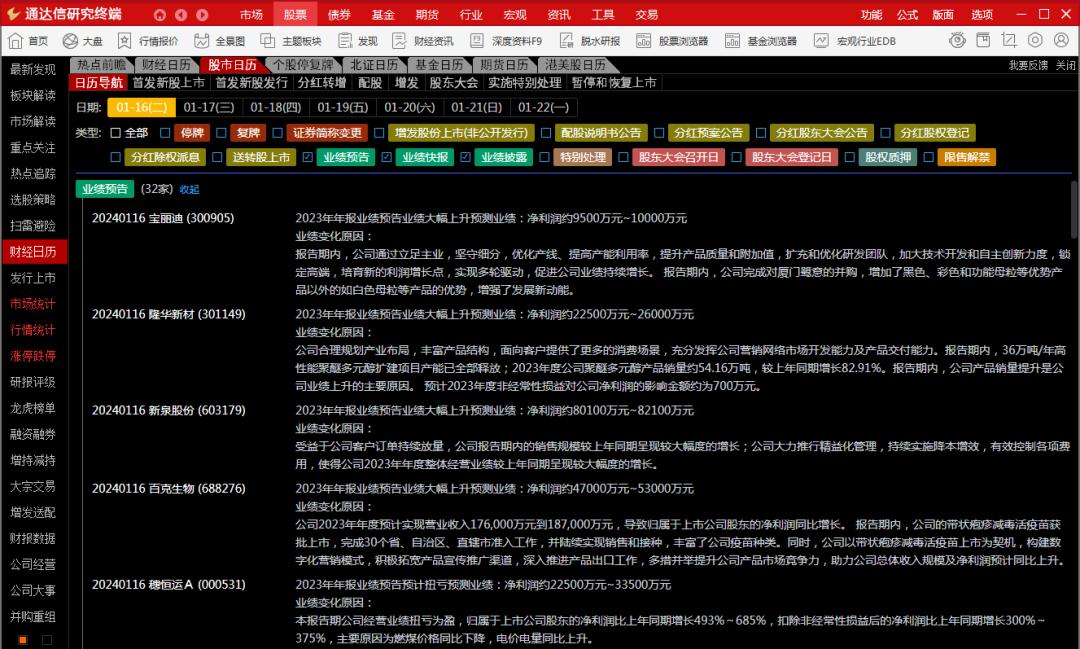
Task: Tick the 股权质押 checkbox
Action: 850,157
